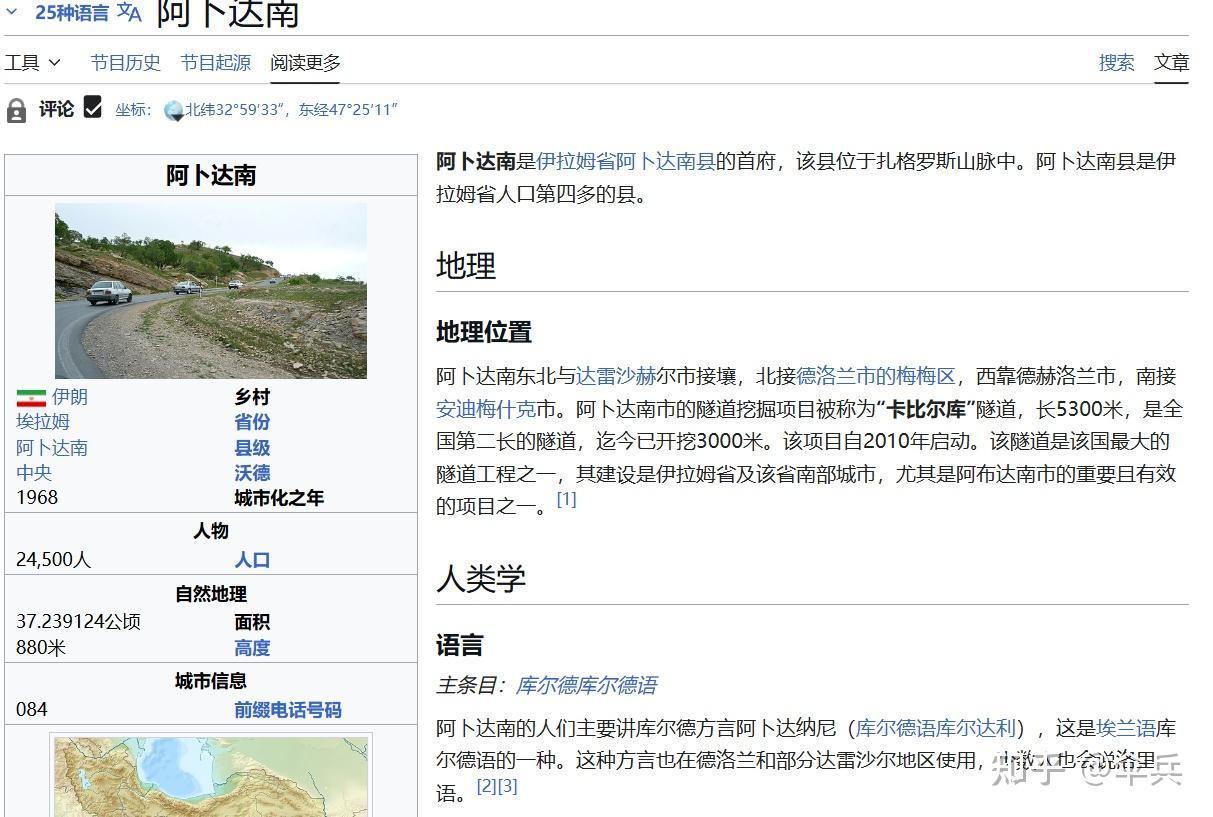This screenshot has height=817, width=1213.
Task: Click the 前缀电话号码 link
Action: tap(288, 710)
